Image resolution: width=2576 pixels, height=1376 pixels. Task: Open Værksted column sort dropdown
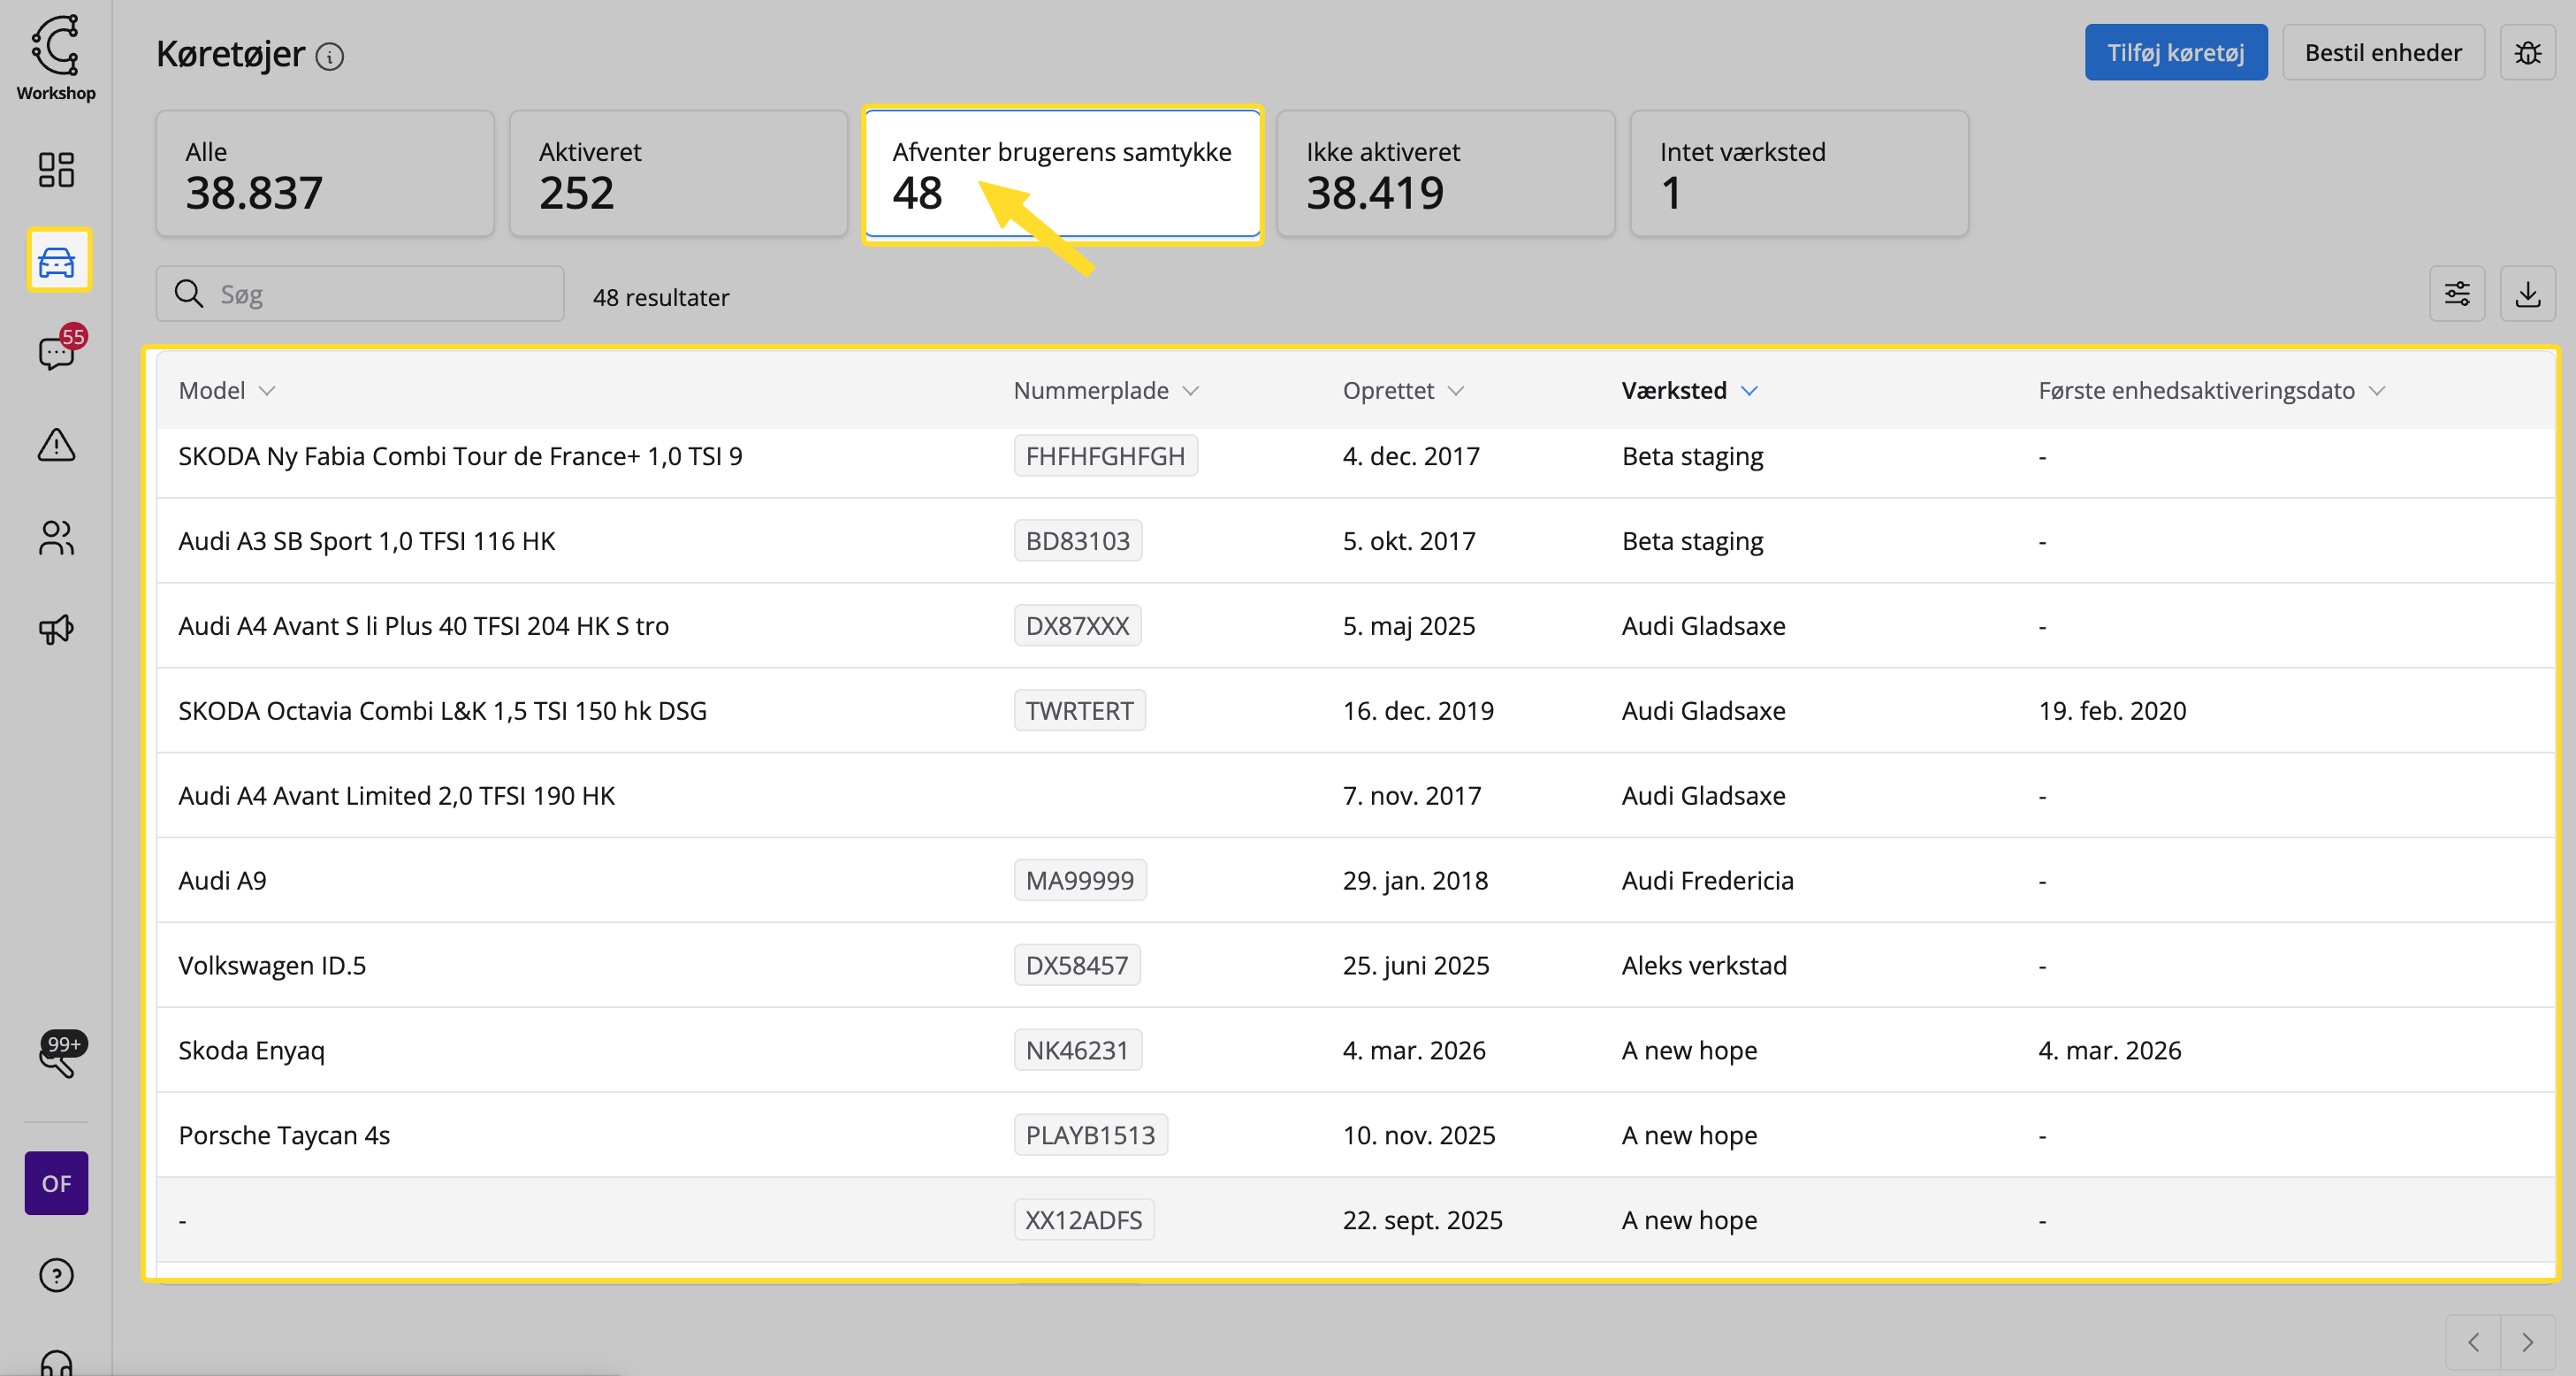(x=1749, y=391)
